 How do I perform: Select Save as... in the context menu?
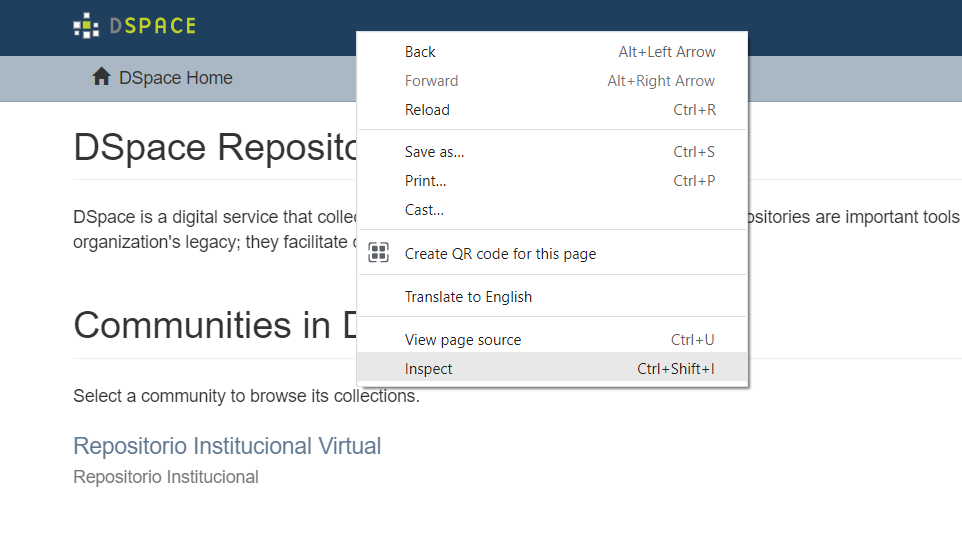[552, 152]
